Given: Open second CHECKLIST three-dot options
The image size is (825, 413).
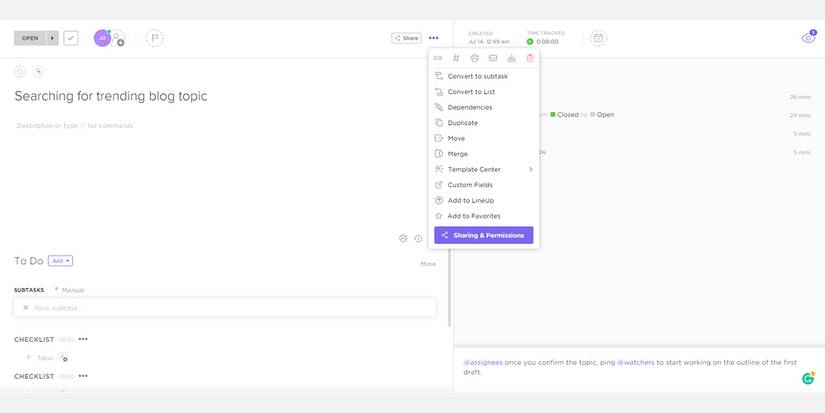Looking at the screenshot, I should 83,376.
